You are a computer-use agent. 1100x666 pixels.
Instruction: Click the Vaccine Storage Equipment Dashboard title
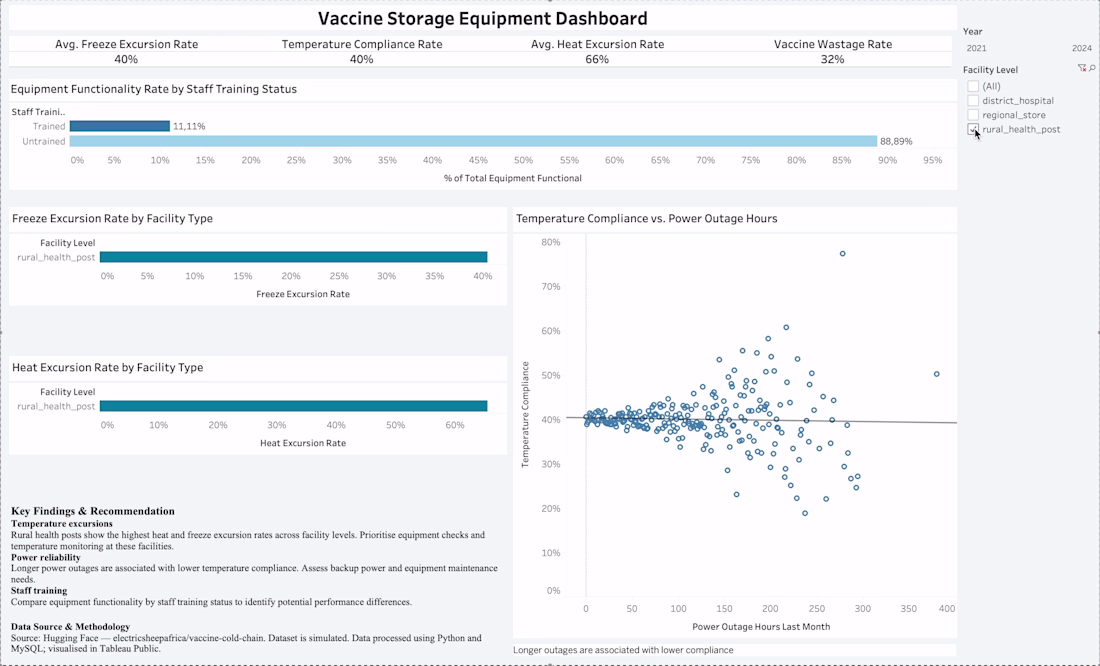[x=483, y=18]
